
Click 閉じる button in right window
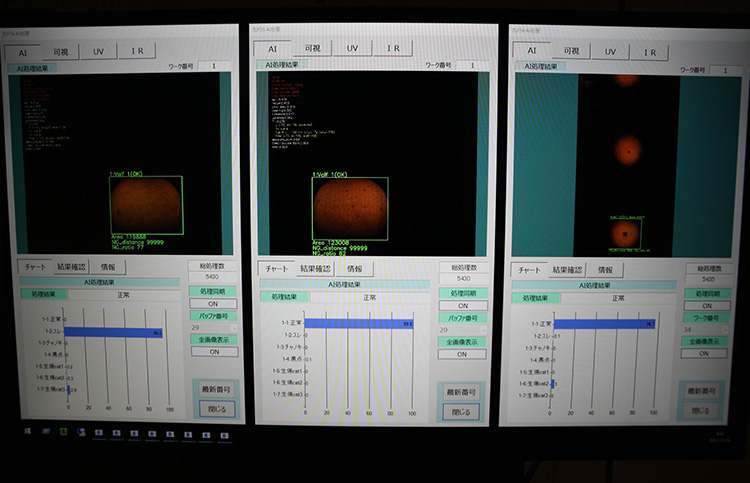700,410
